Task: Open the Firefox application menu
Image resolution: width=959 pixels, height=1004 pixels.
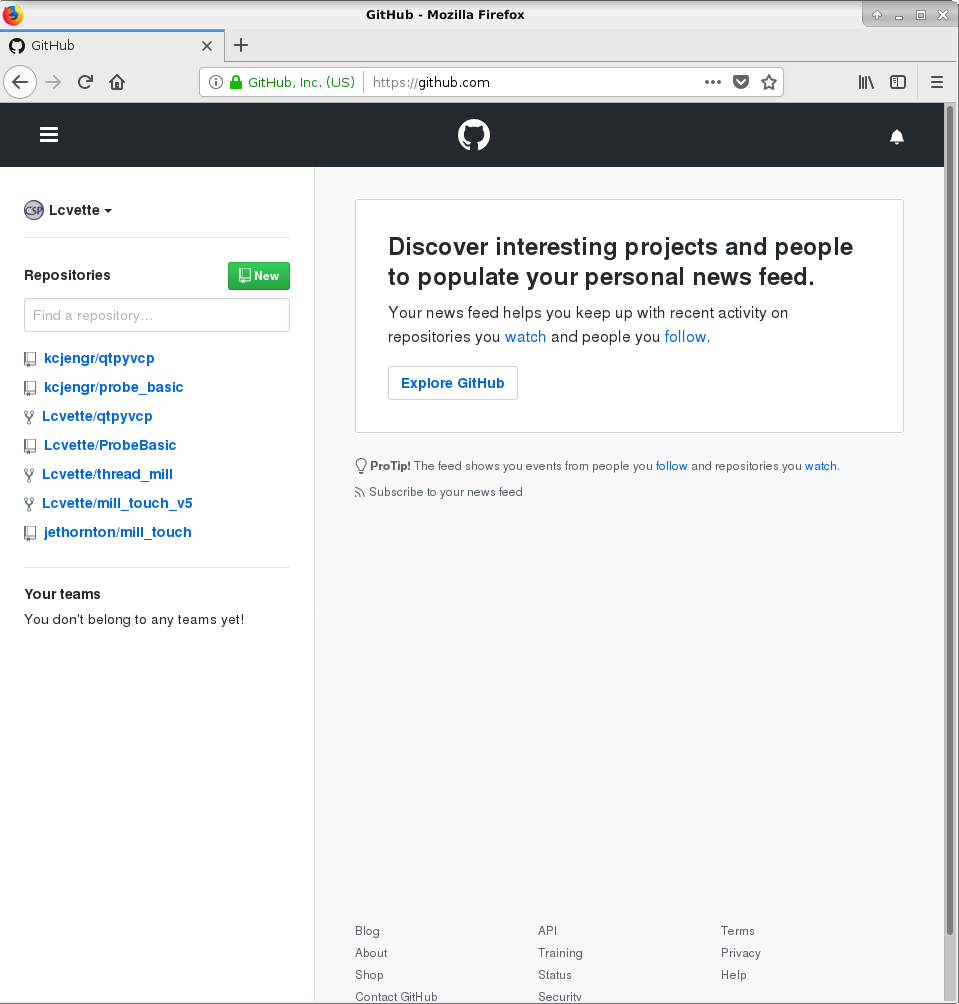Action: [x=937, y=82]
